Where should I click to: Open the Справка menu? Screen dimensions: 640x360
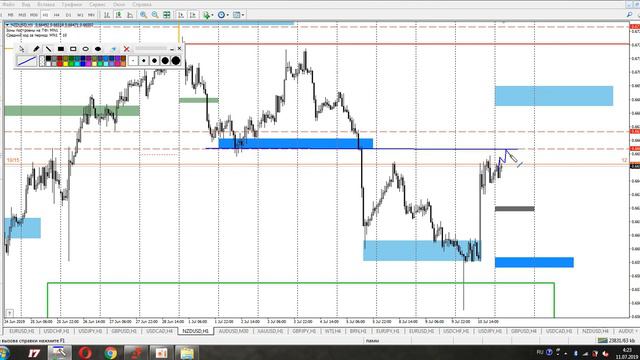click(x=142, y=4)
